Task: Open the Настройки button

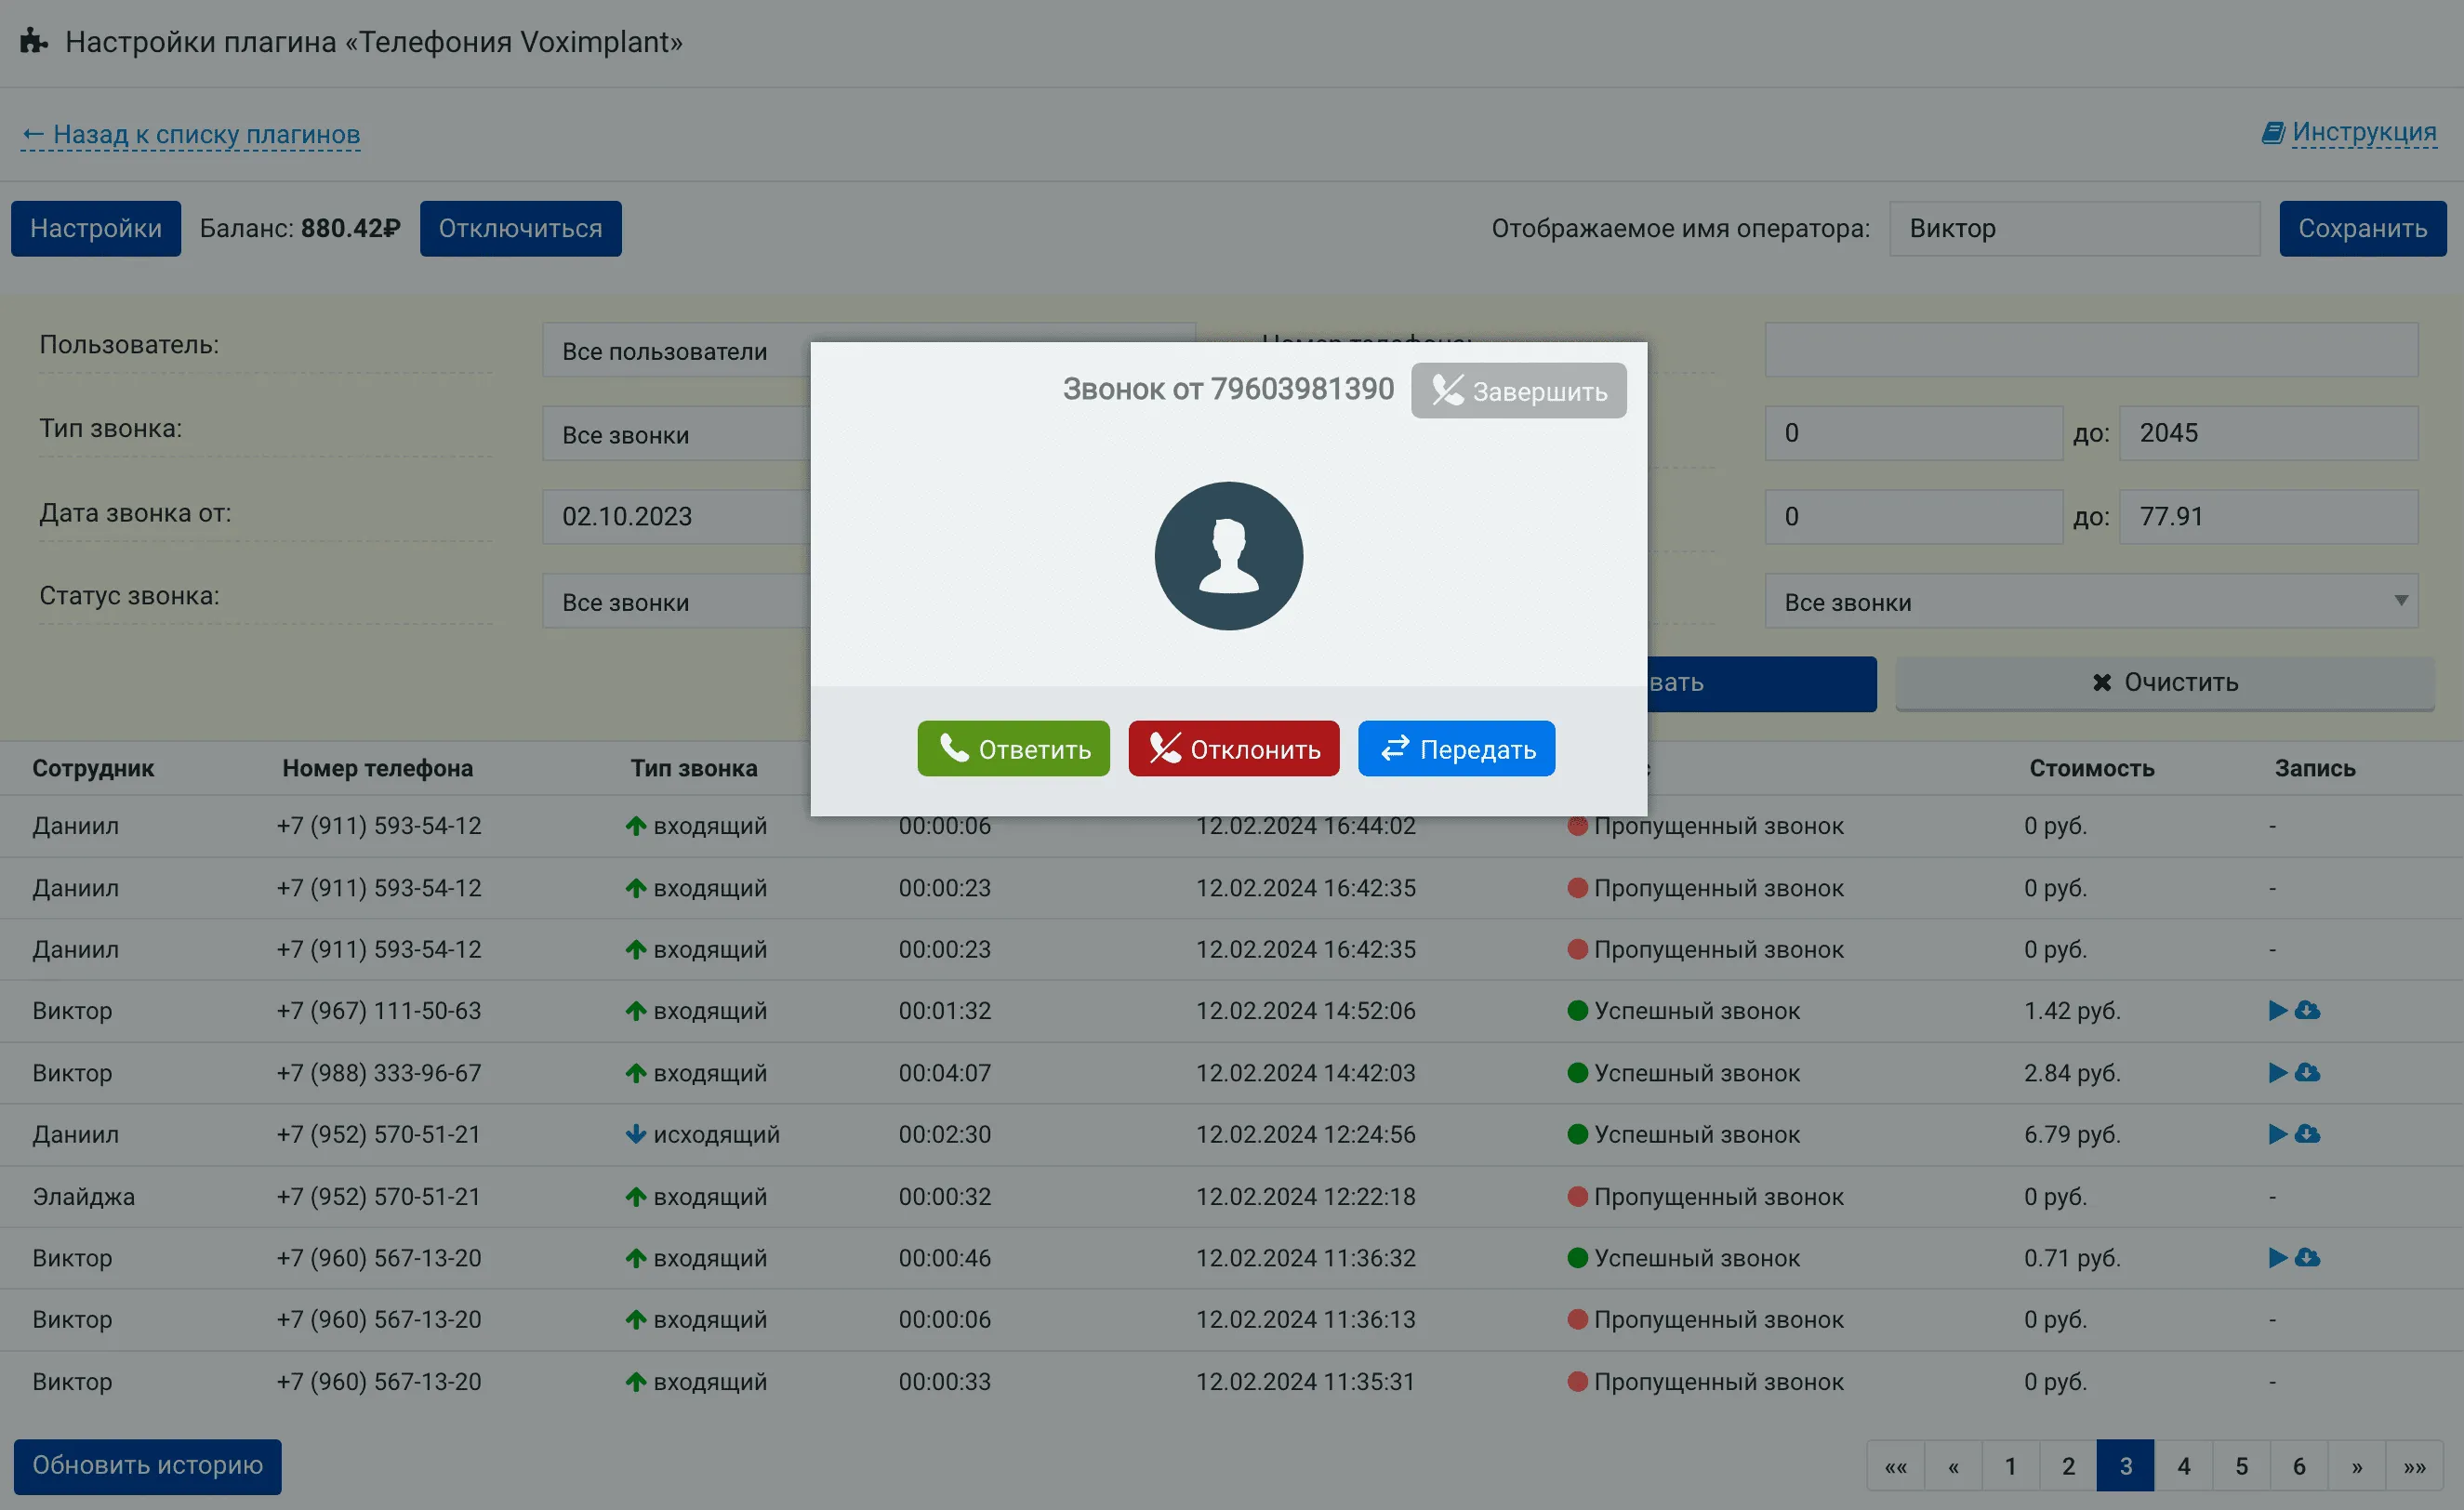Action: click(x=96, y=228)
